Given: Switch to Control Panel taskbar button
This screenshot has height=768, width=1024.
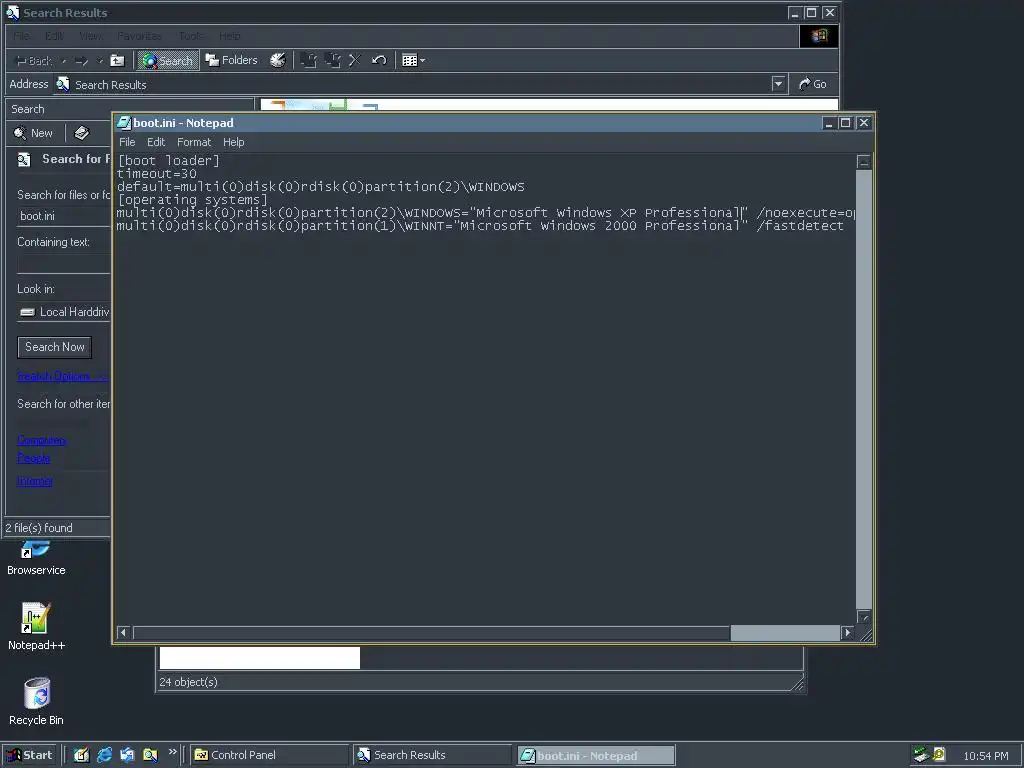Looking at the screenshot, I should coord(270,756).
